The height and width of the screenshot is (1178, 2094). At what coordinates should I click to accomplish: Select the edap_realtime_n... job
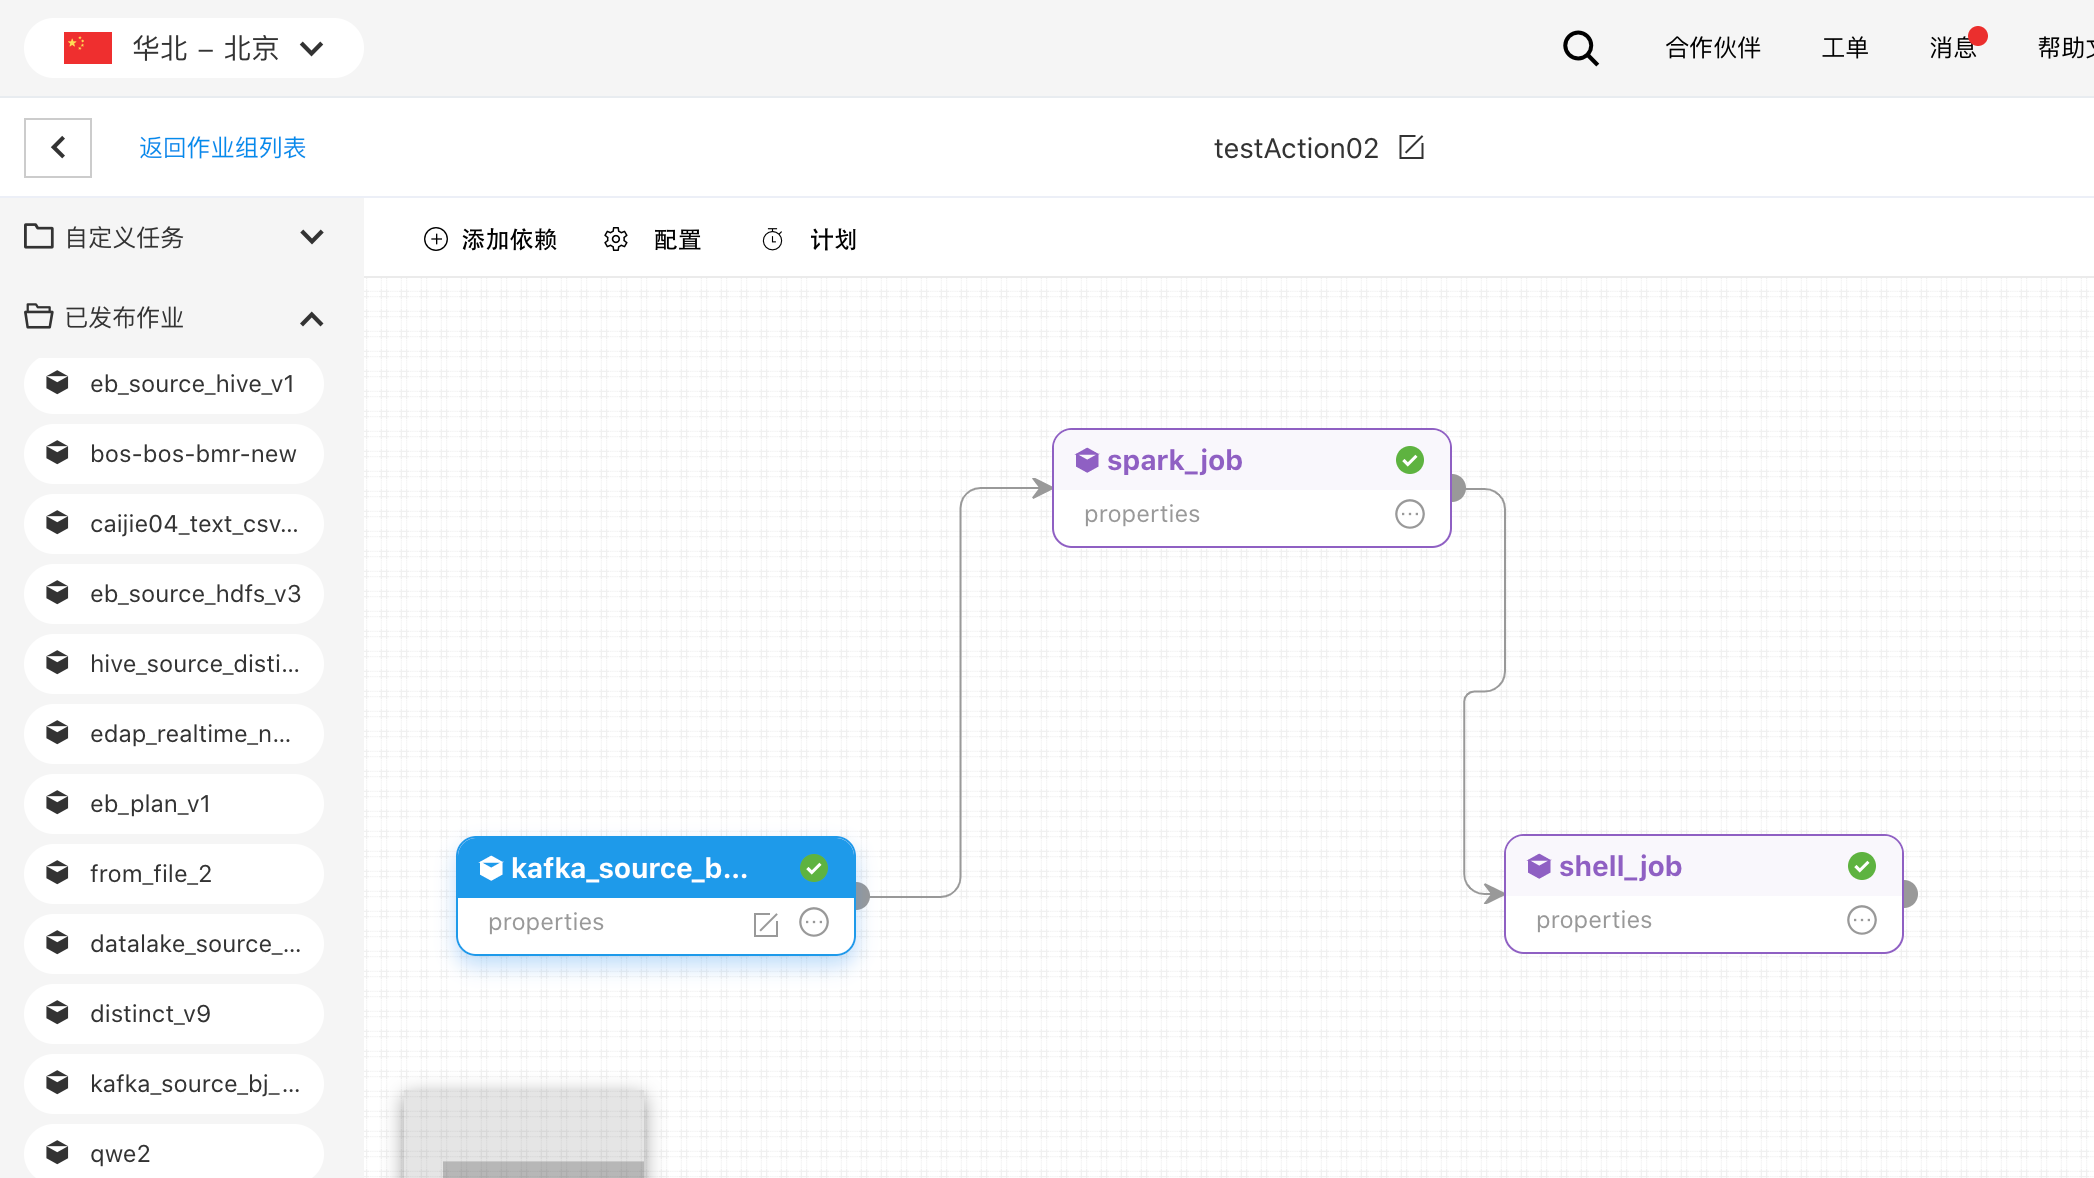[174, 734]
